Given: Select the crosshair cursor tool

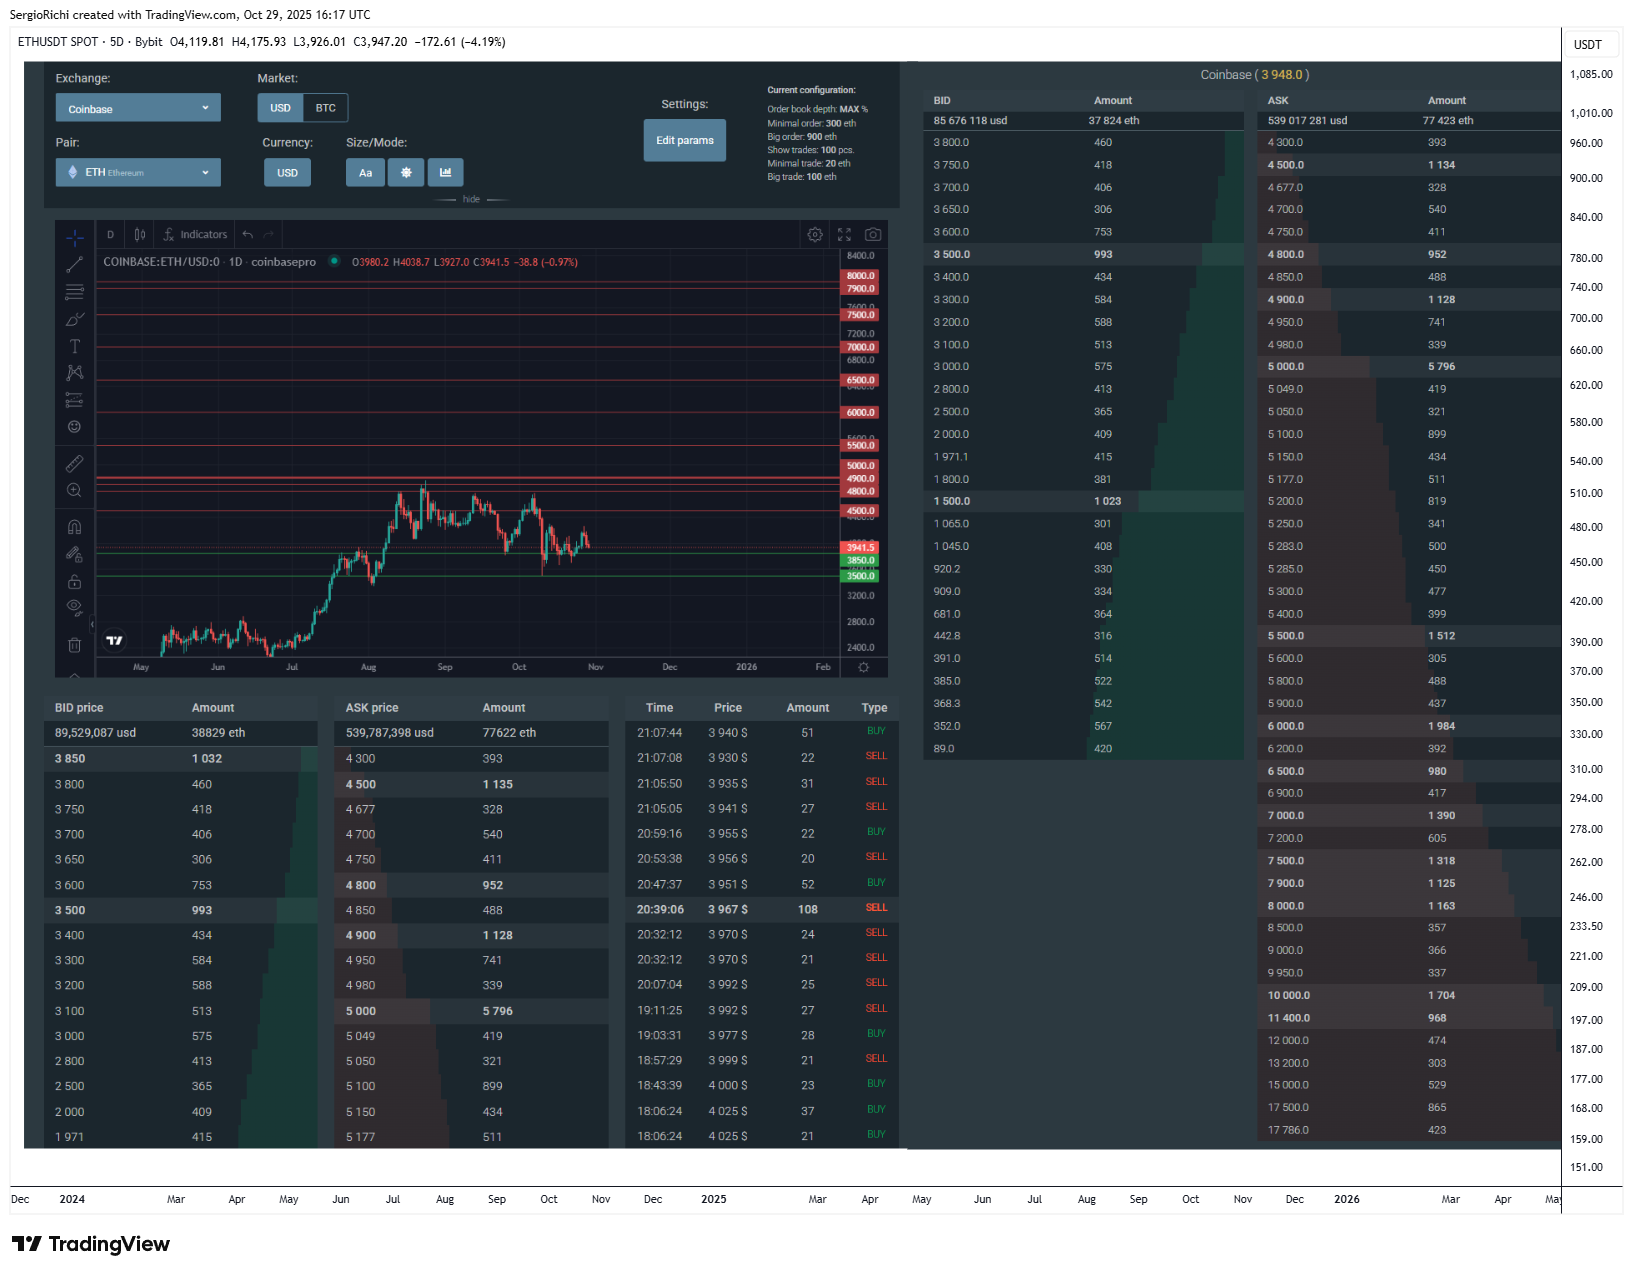Looking at the screenshot, I should 74,237.
